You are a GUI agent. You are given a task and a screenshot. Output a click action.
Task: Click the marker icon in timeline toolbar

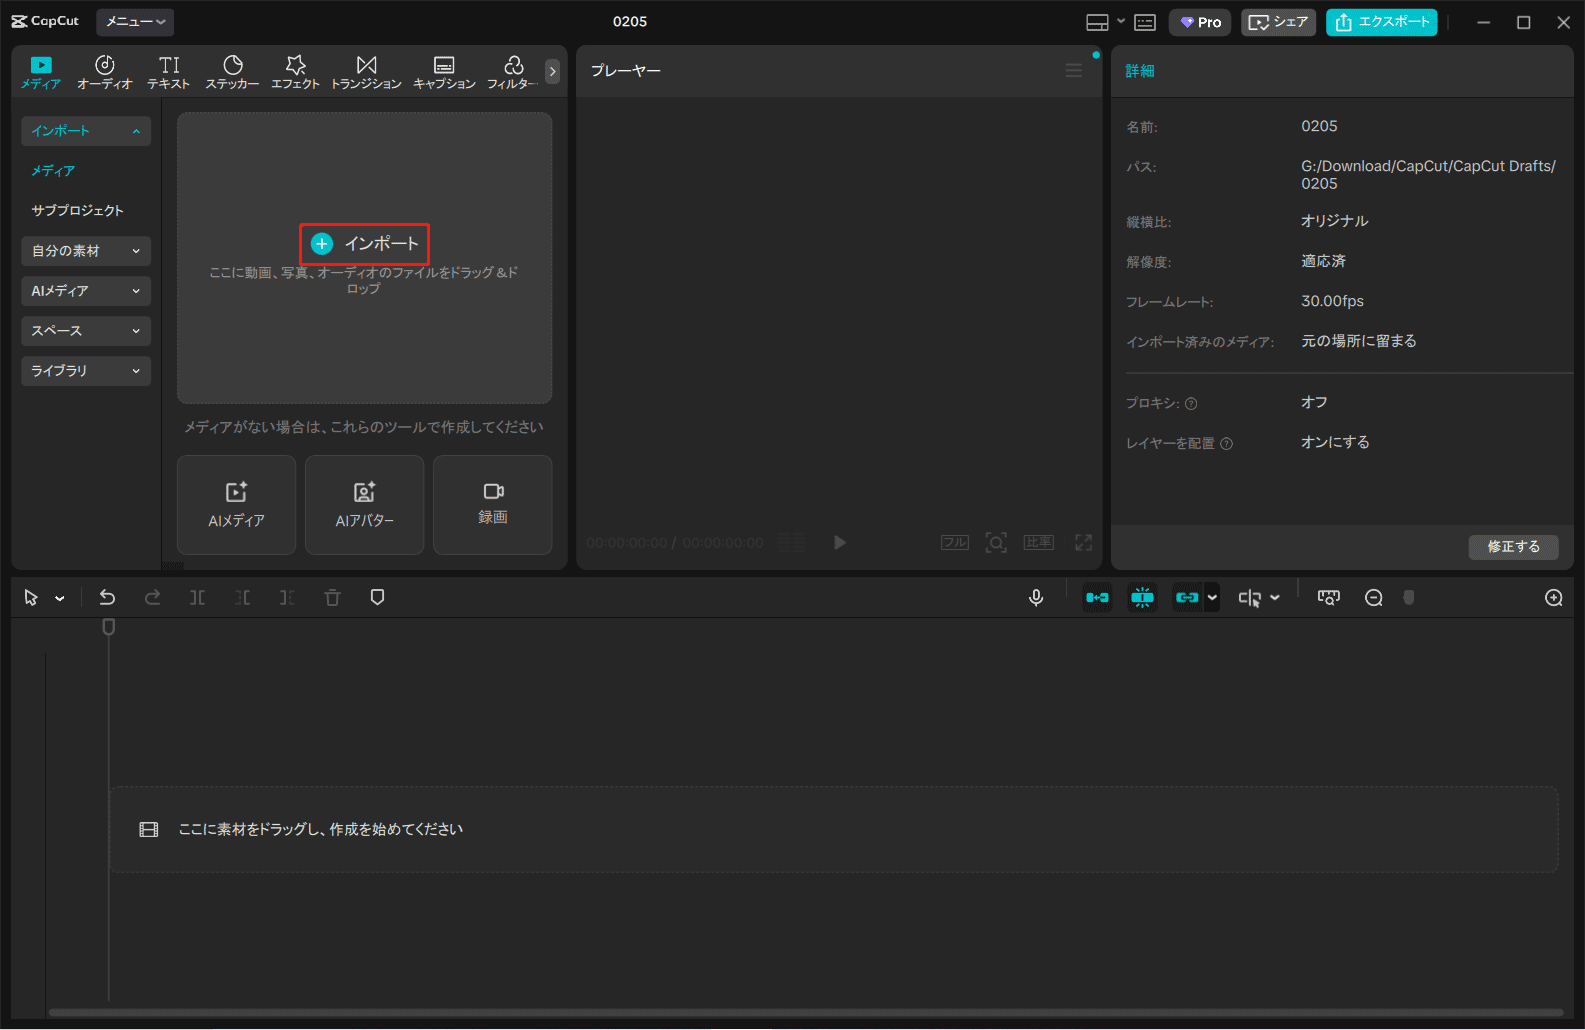(x=377, y=598)
